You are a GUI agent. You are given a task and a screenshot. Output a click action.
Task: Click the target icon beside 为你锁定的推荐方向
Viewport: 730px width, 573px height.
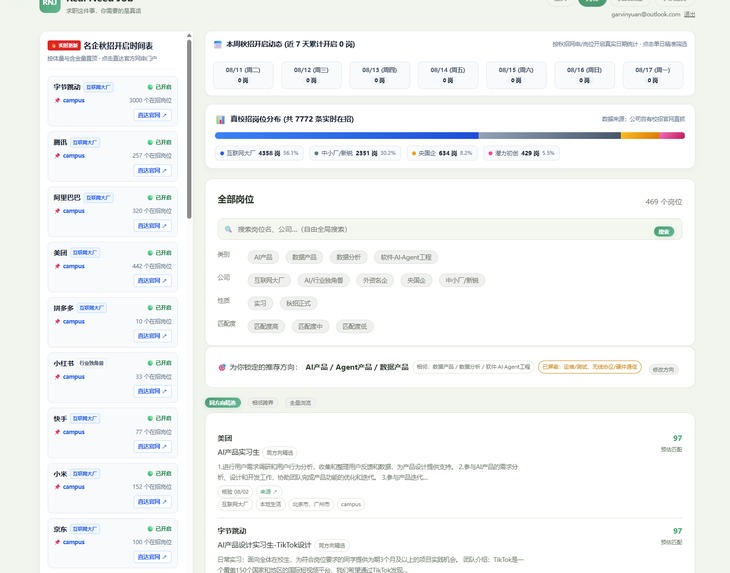[x=222, y=367]
